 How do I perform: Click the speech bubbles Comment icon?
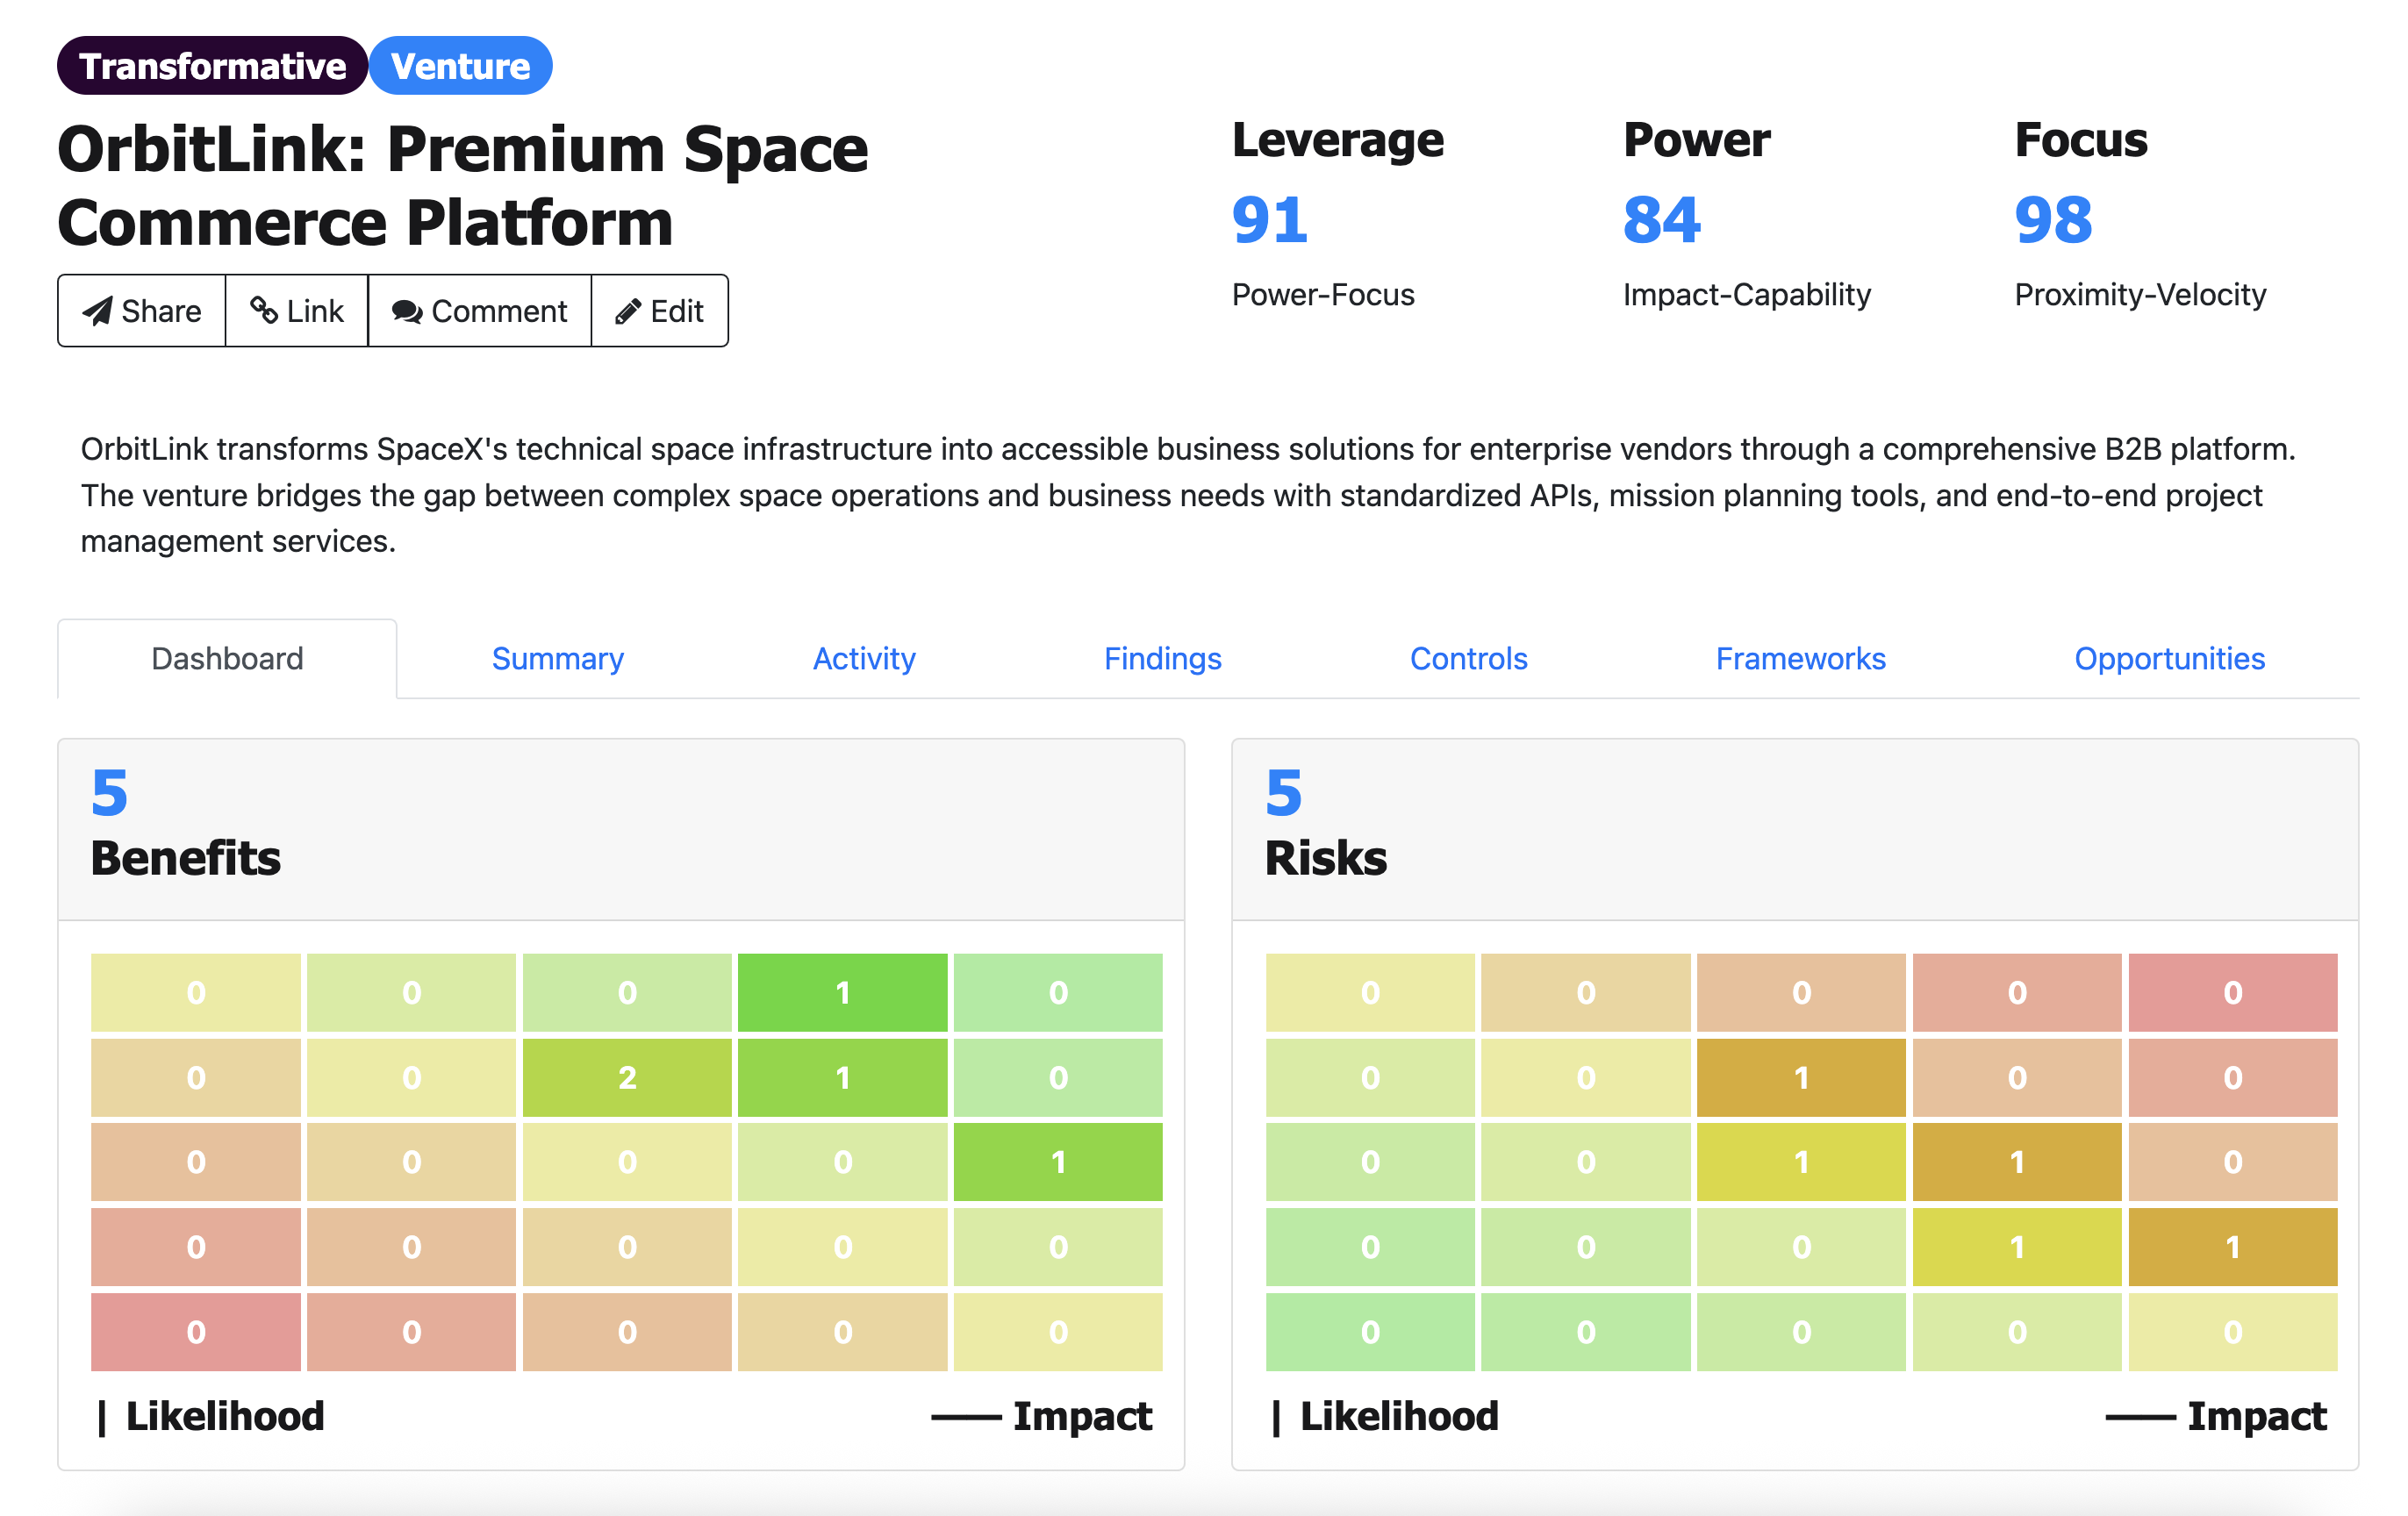coord(407,312)
